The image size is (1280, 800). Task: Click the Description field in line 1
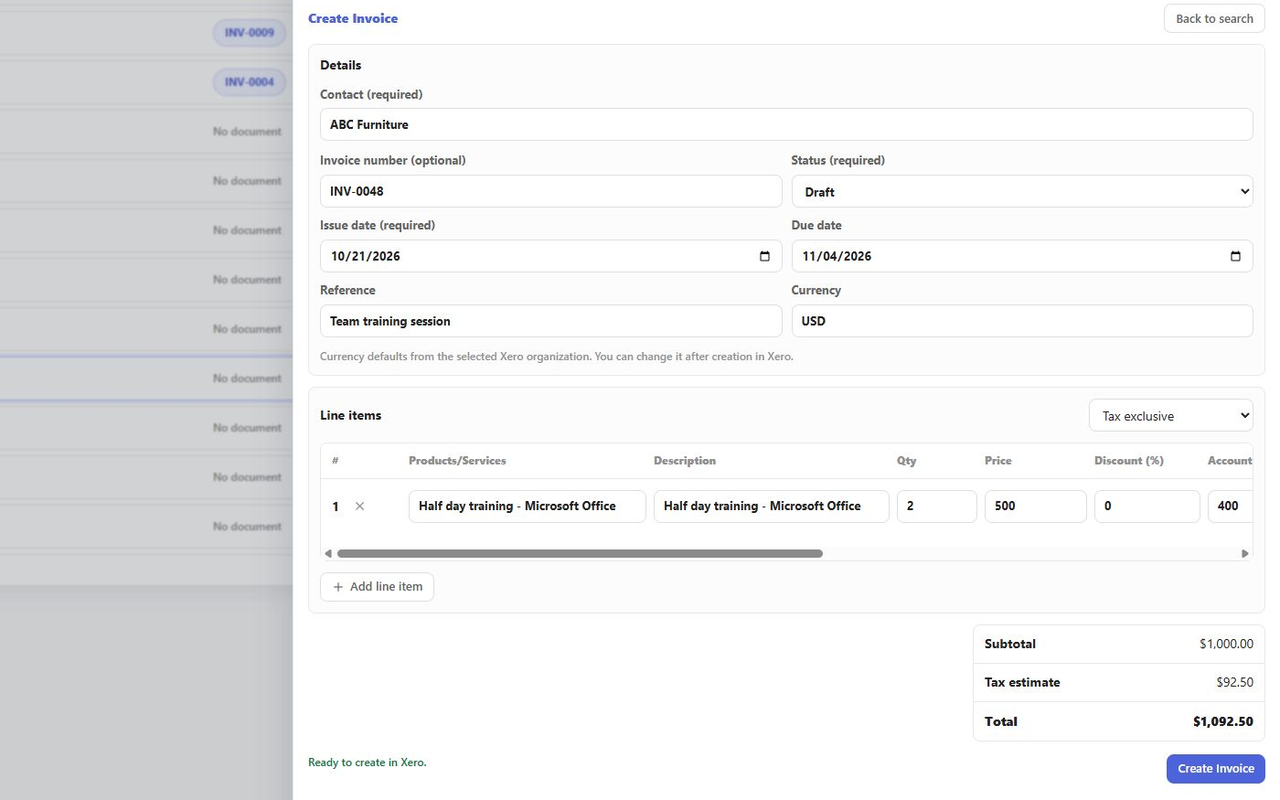(x=772, y=506)
